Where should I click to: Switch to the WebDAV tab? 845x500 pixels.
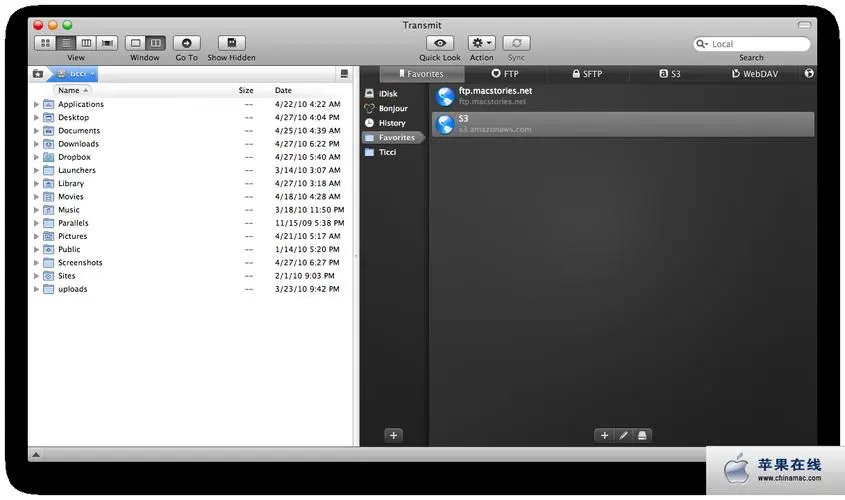pos(754,74)
